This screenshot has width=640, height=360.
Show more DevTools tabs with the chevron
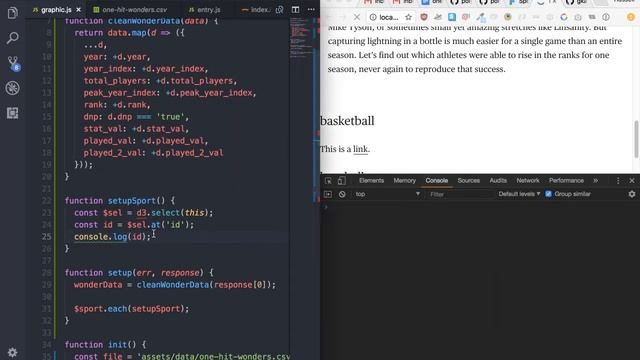596,180
